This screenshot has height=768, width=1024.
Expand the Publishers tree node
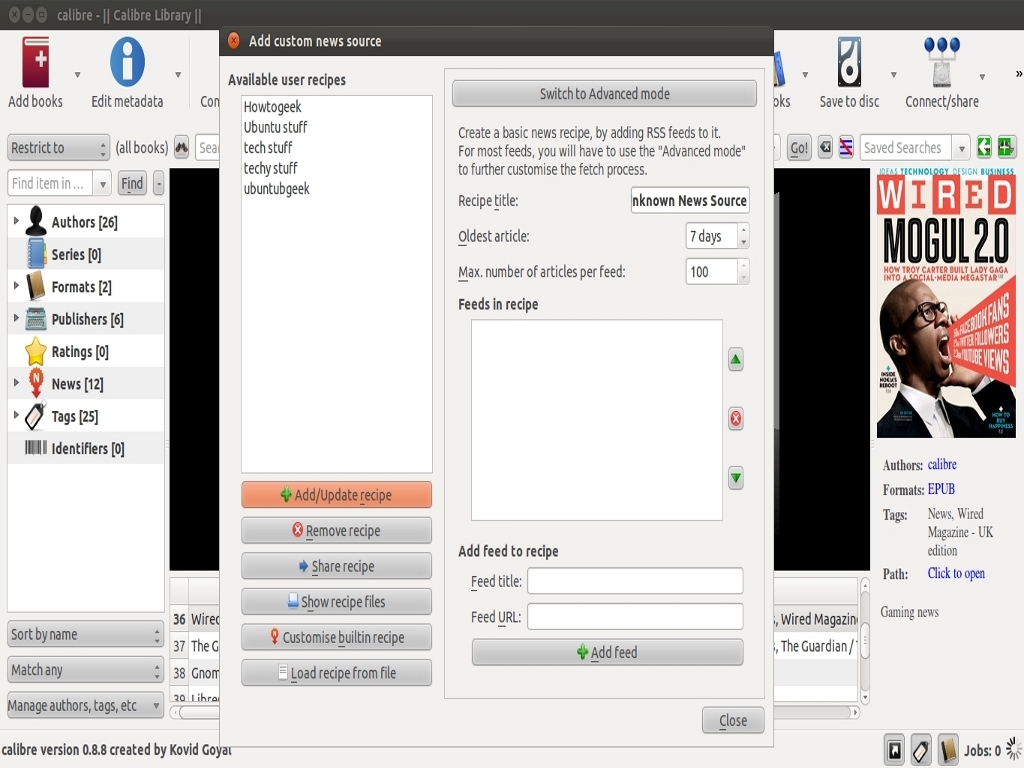pyautogui.click(x=16, y=318)
